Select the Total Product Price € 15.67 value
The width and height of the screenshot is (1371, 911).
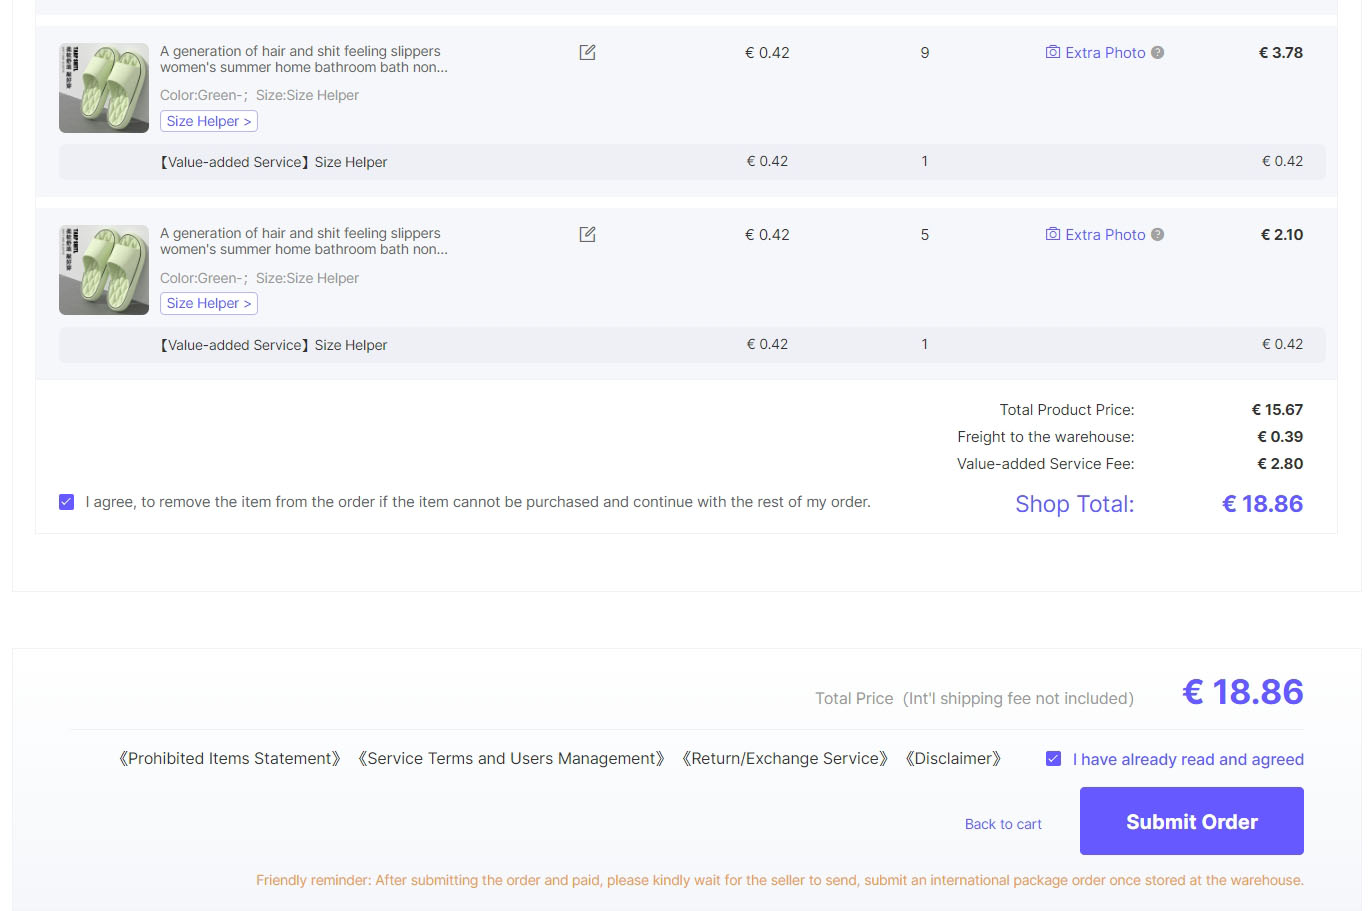pos(1277,409)
